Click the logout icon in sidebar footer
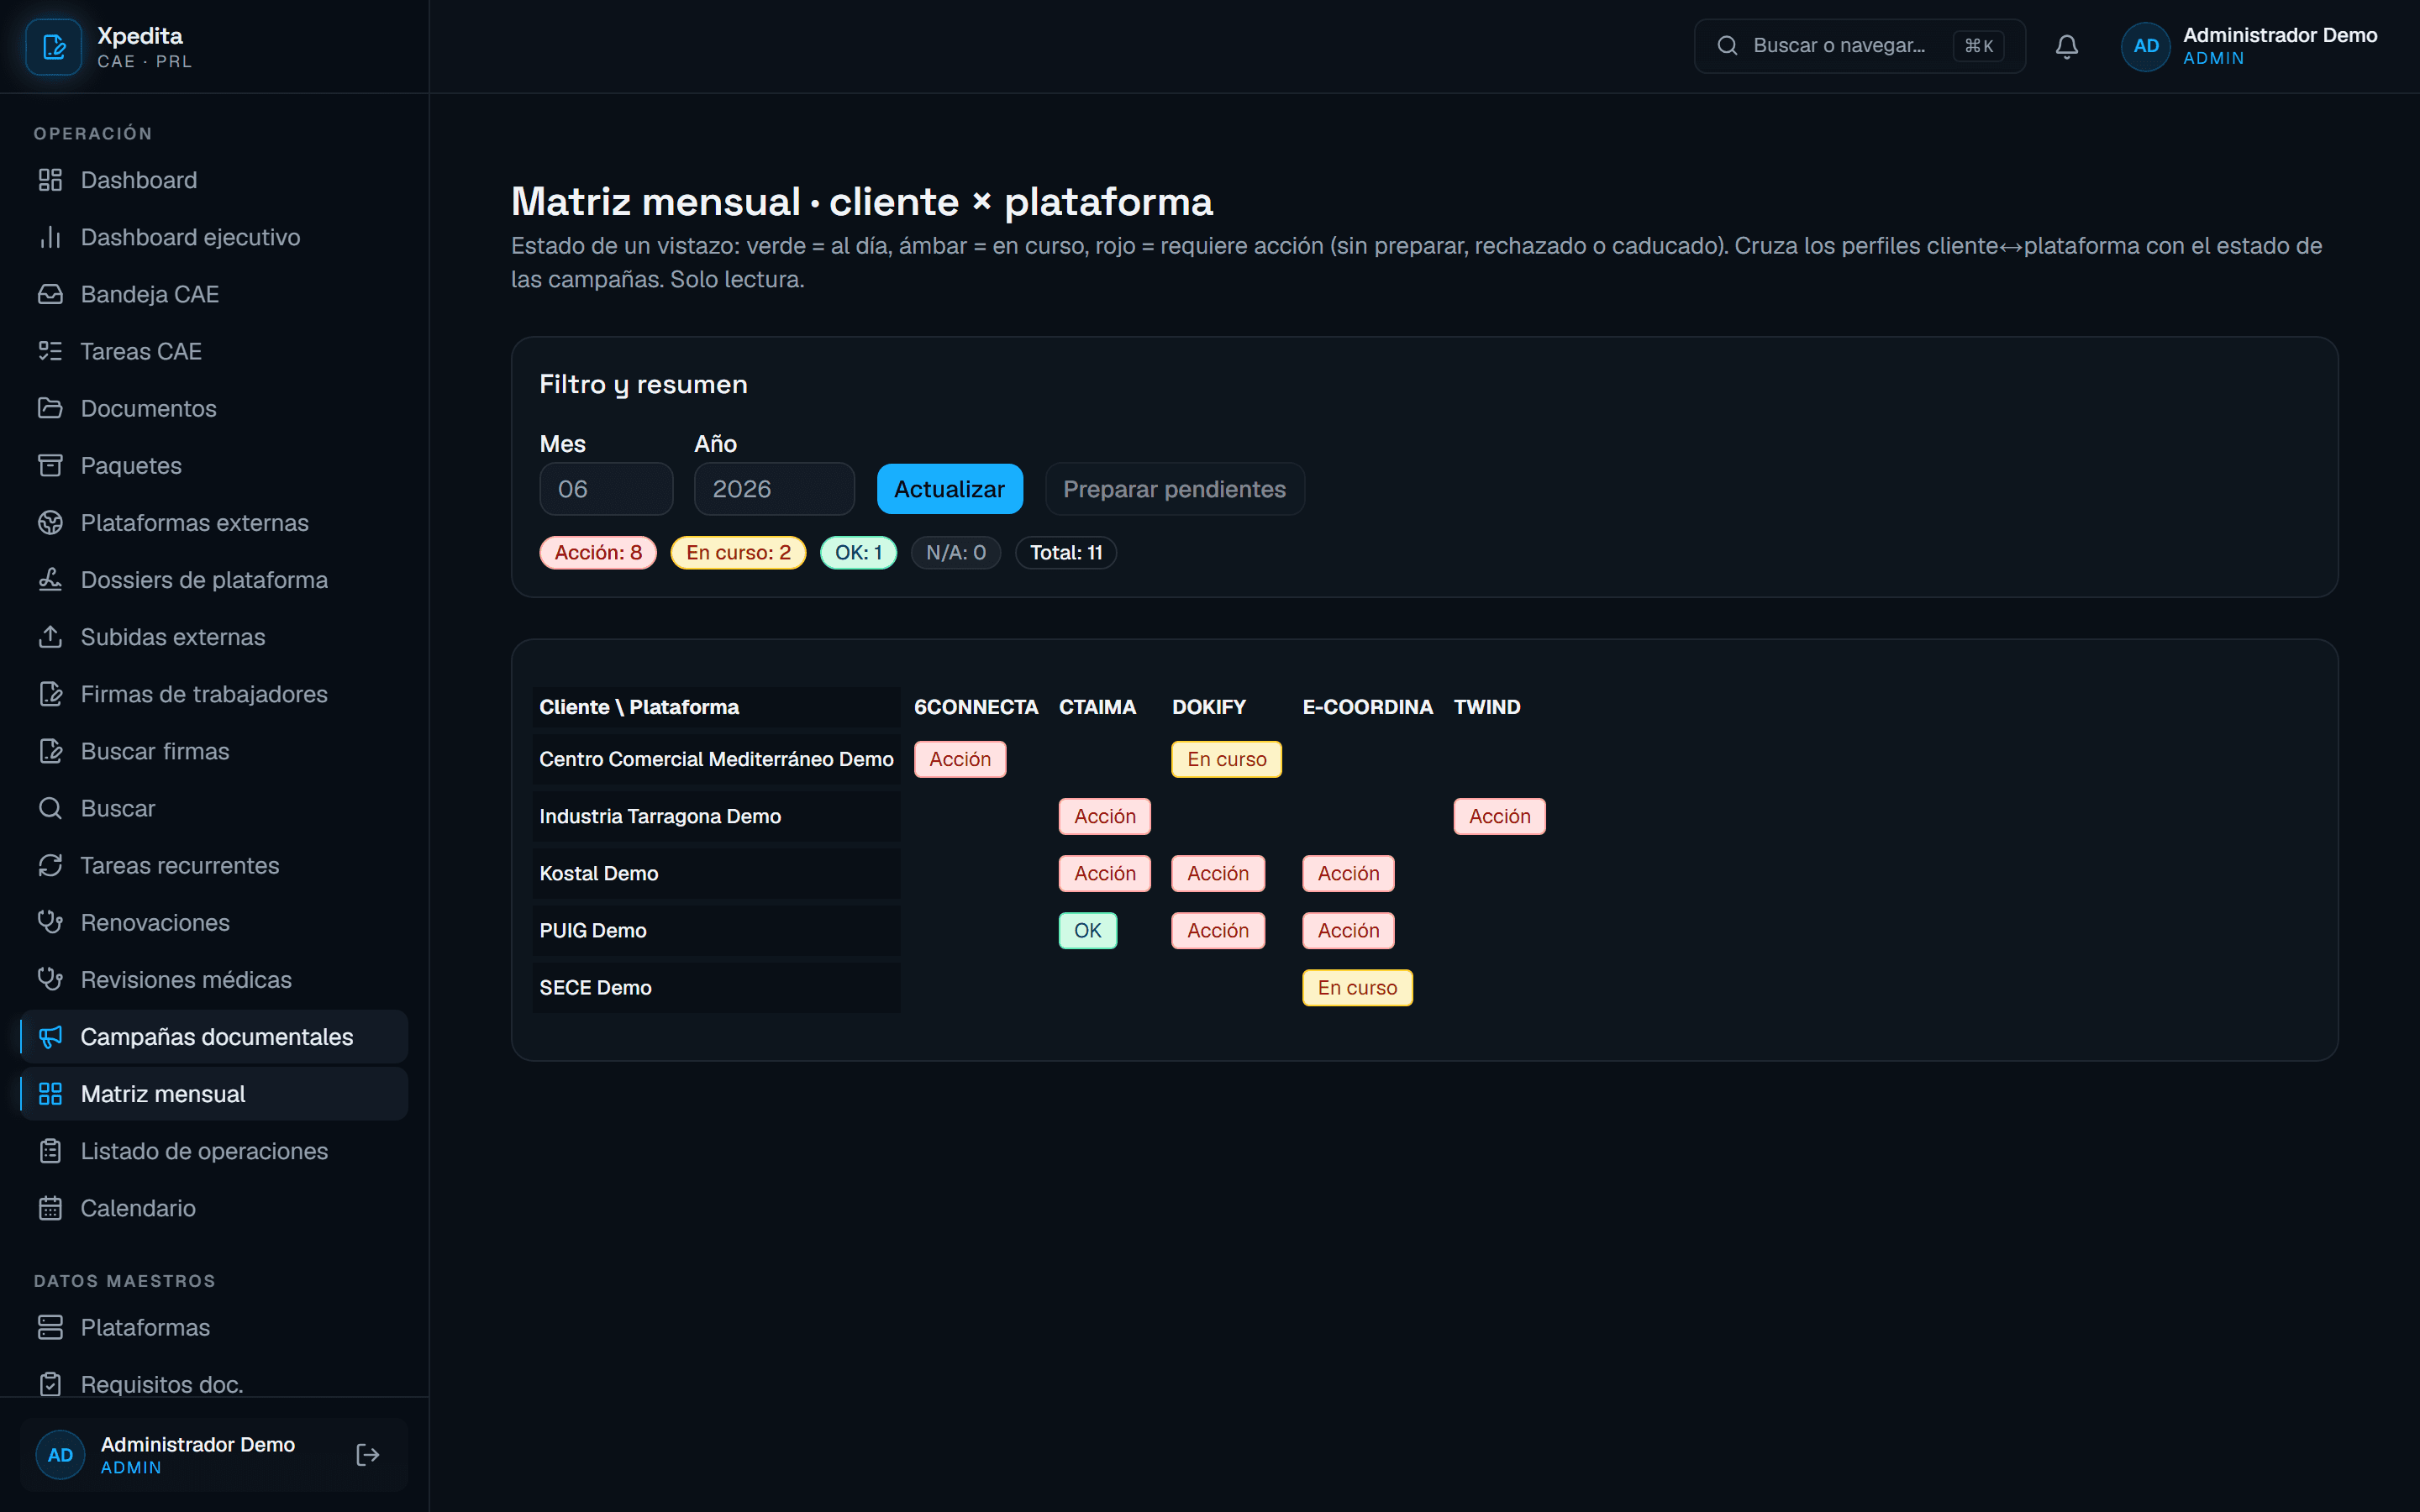Screen dimensions: 2420x1512 (x=367, y=1455)
